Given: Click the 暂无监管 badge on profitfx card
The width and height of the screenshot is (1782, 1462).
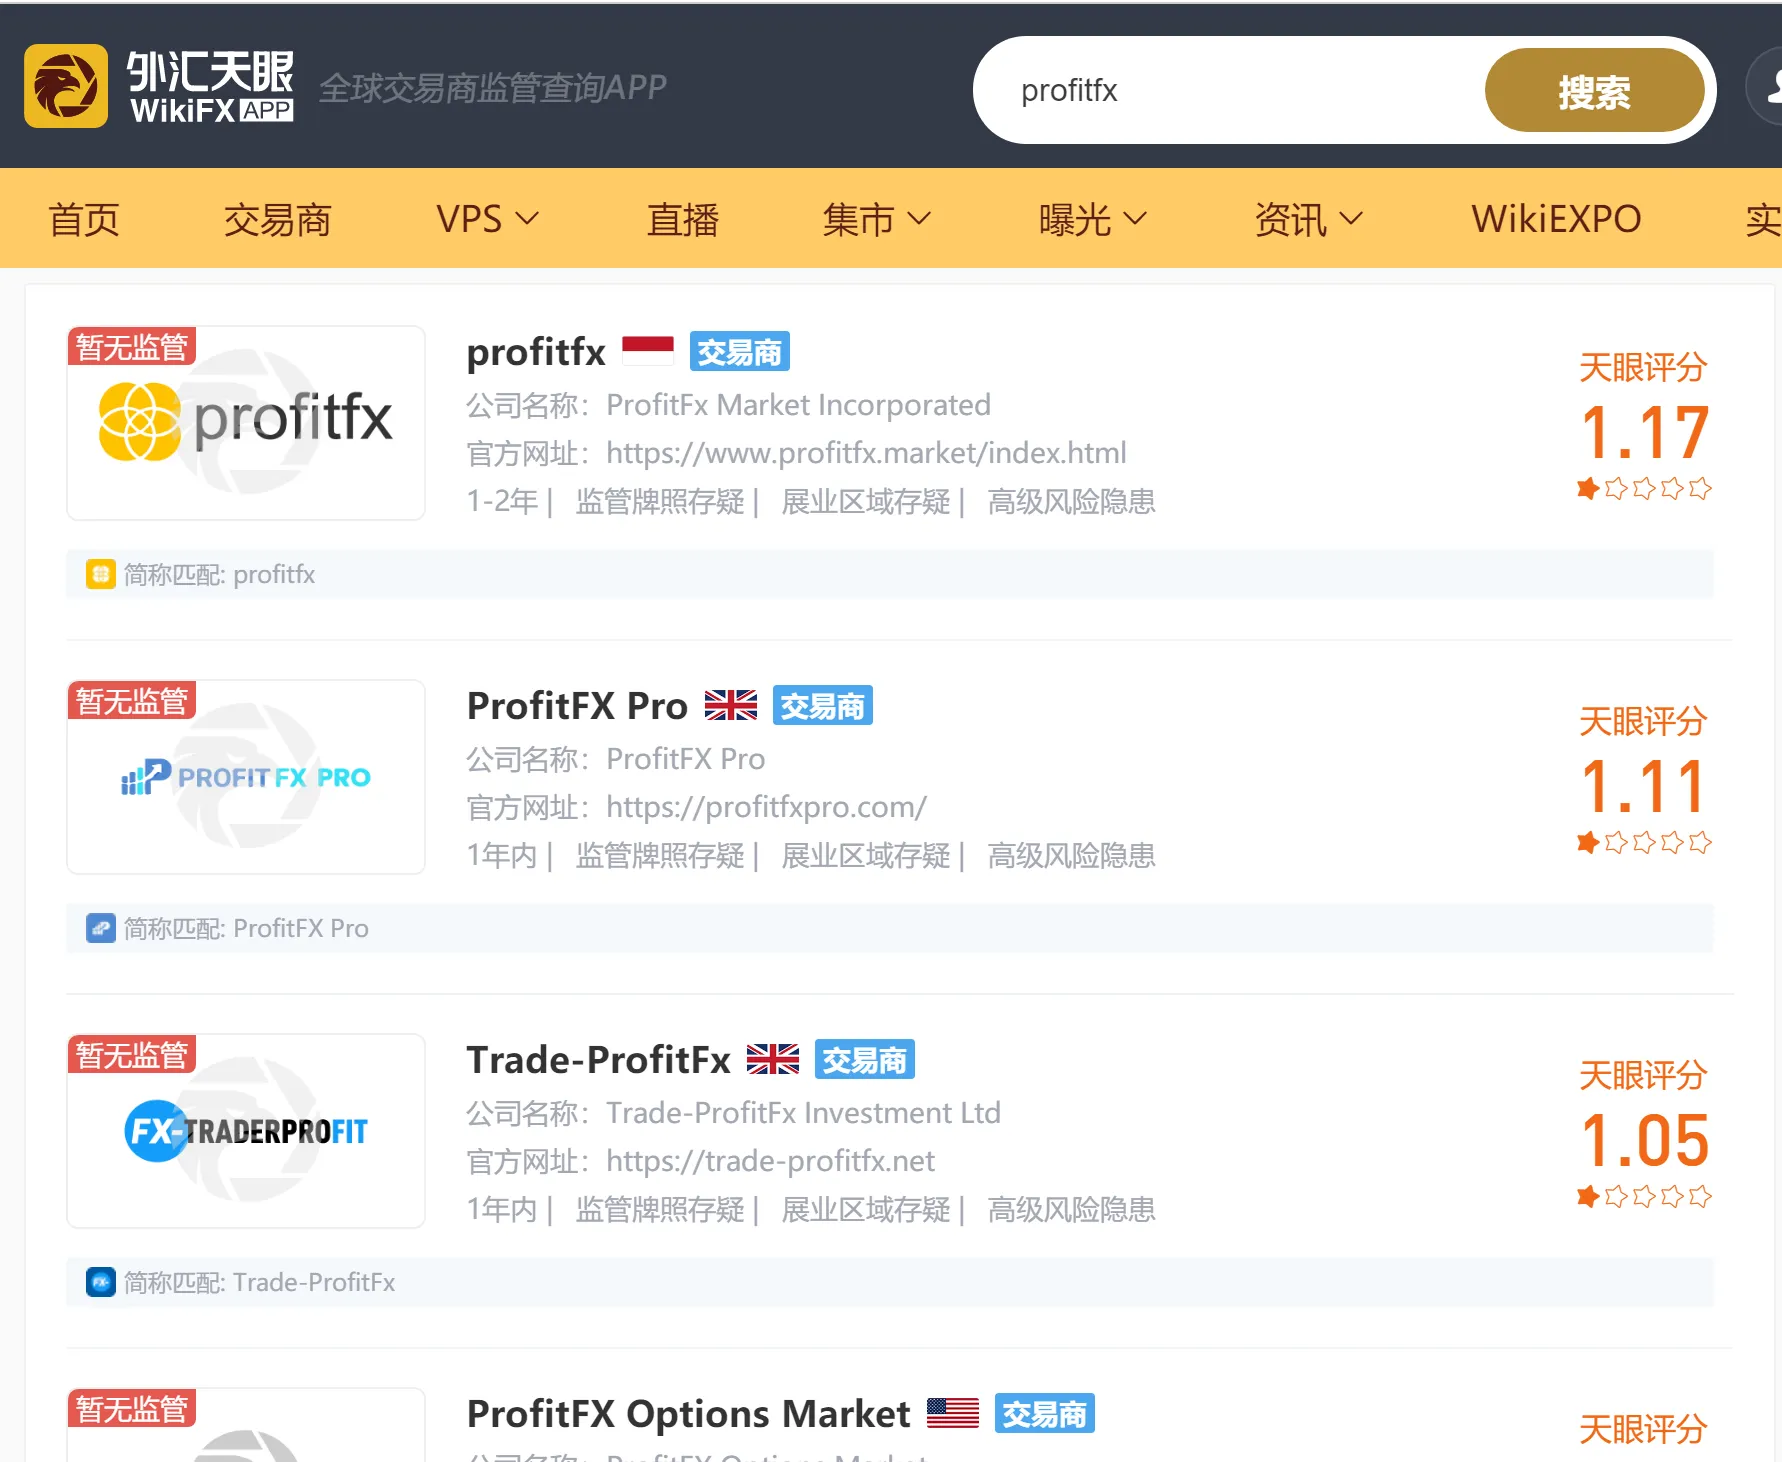Looking at the screenshot, I should (x=132, y=346).
